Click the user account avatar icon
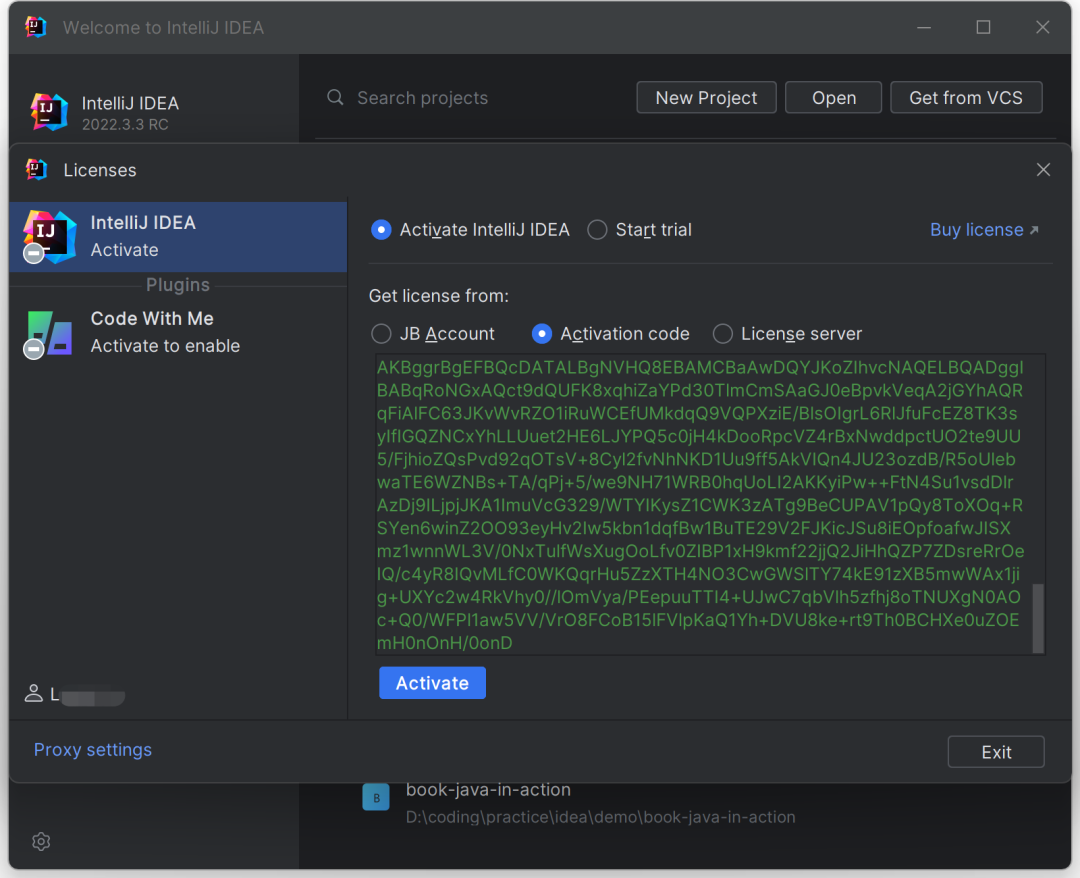The height and width of the screenshot is (878, 1080). 34,693
